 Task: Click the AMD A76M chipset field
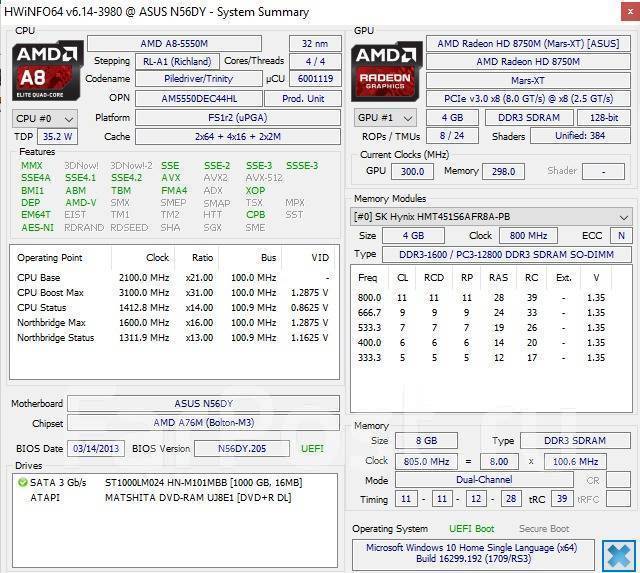click(x=201, y=423)
